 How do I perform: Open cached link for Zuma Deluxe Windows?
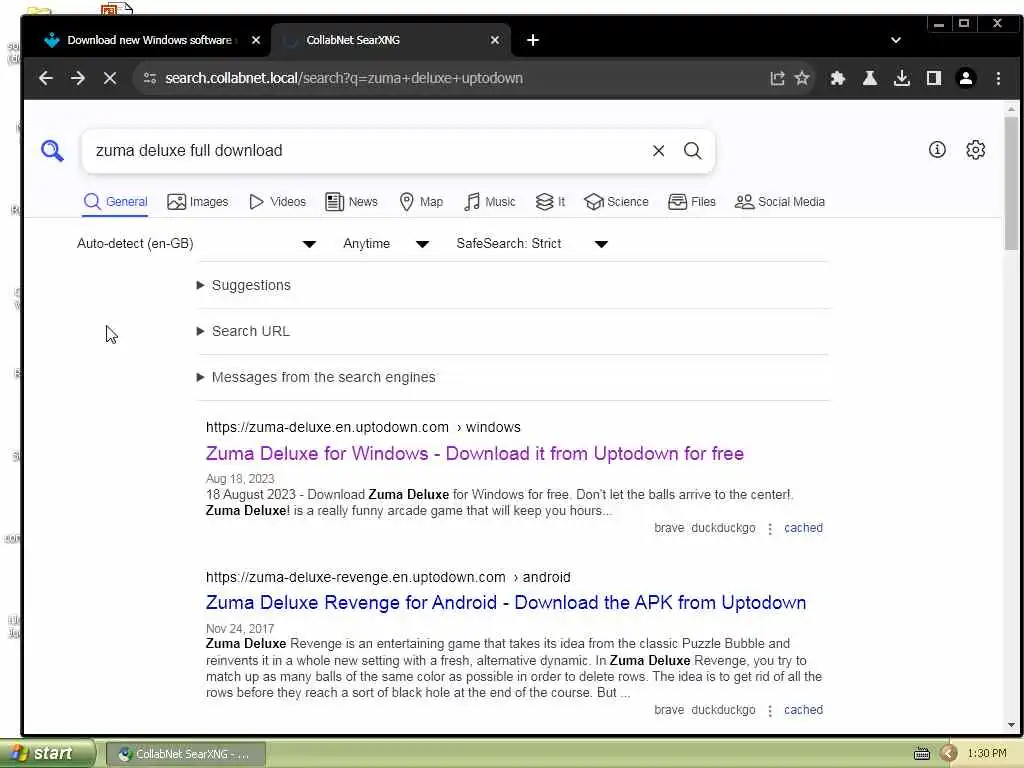[803, 528]
